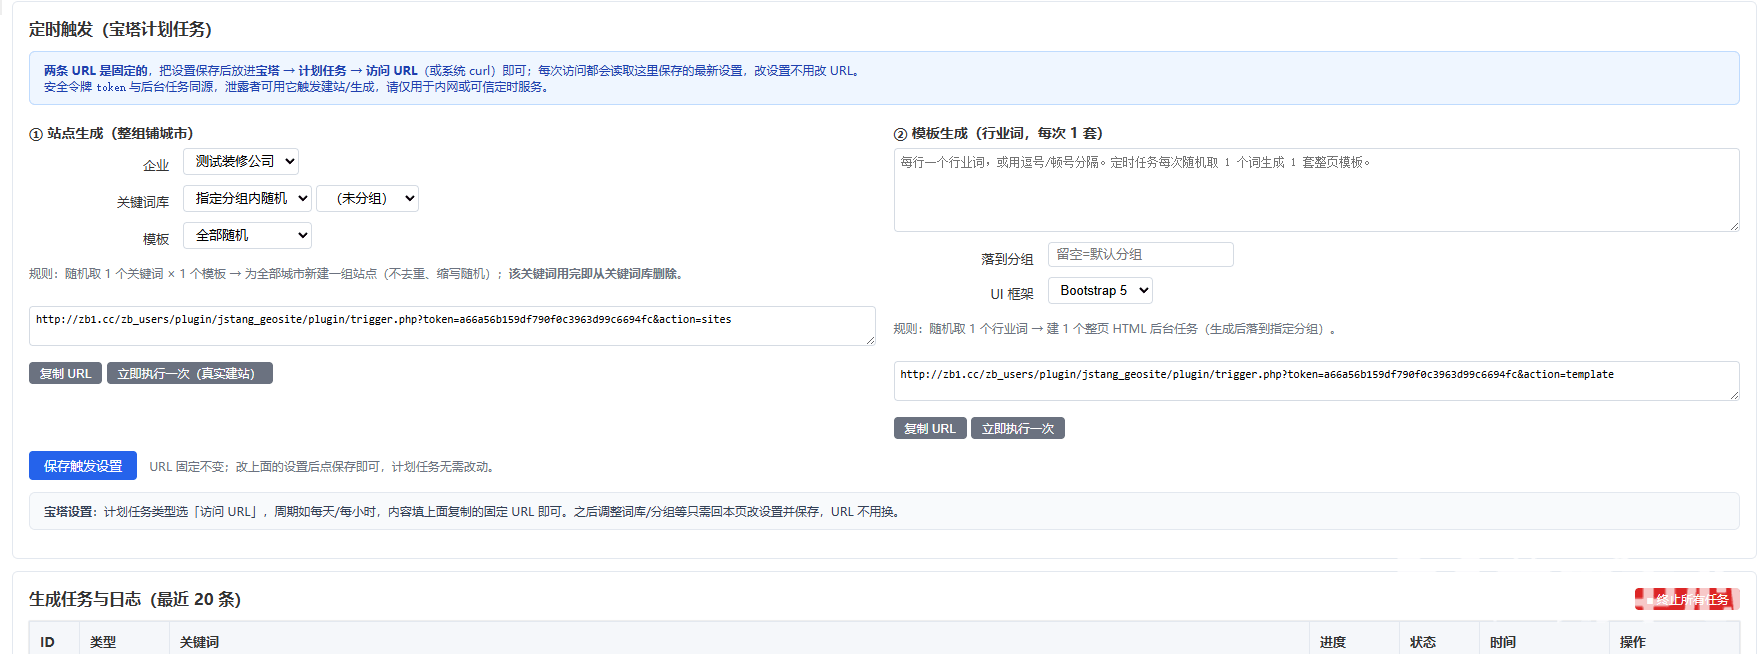Click the 关键词库 field label
This screenshot has width=1762, height=654.
pos(143,202)
